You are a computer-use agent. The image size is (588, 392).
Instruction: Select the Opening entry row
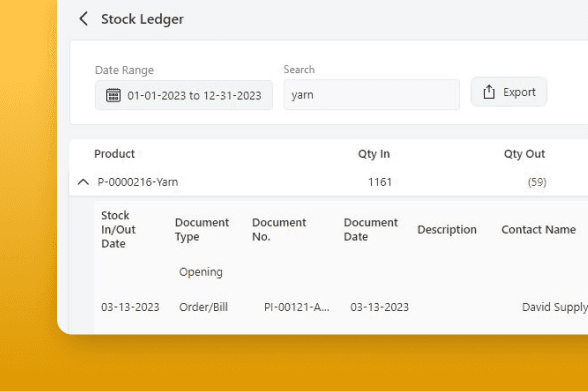point(341,272)
